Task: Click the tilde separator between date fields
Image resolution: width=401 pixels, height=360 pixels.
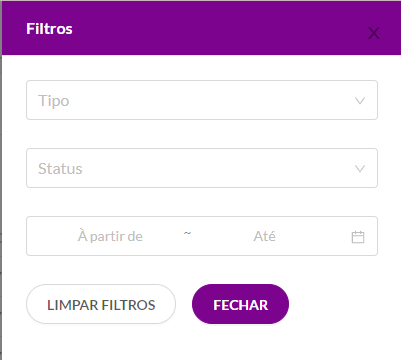Action: pyautogui.click(x=187, y=233)
